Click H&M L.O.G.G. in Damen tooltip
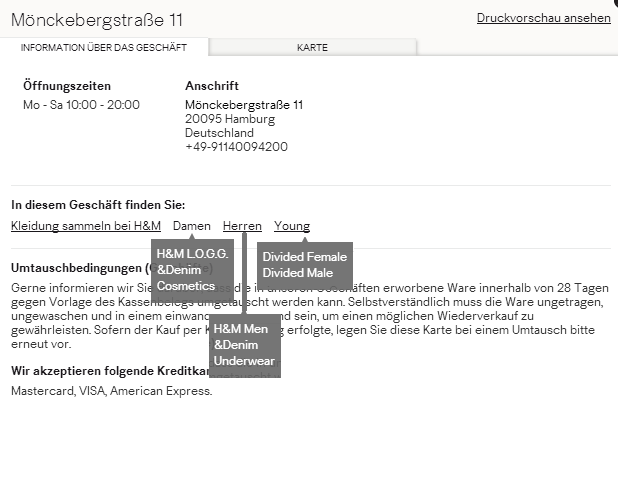 [192, 254]
